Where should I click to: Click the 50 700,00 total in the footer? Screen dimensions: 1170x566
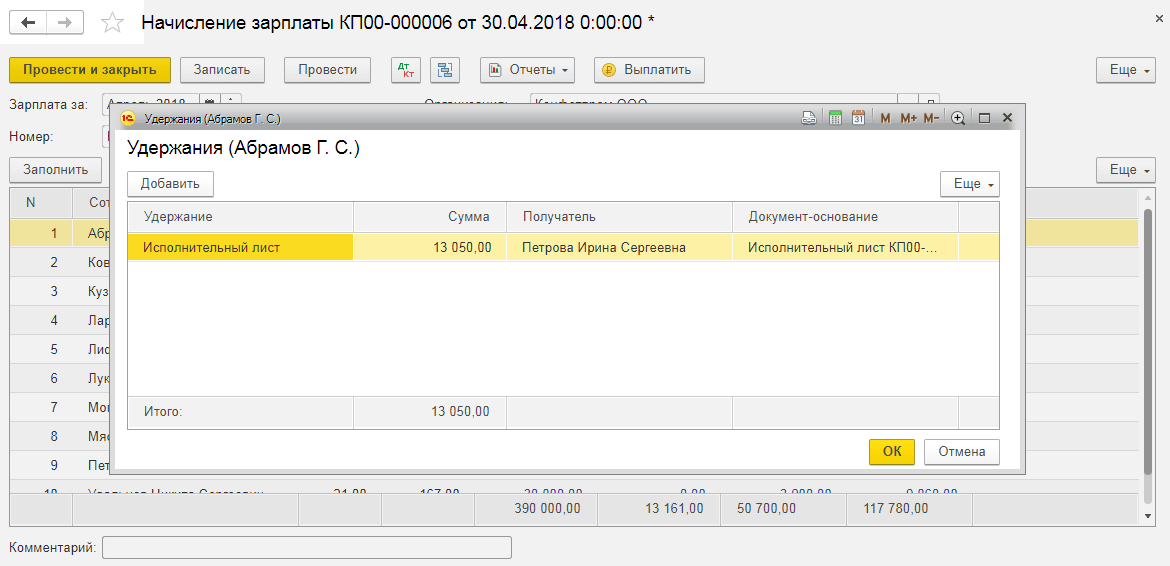(766, 509)
